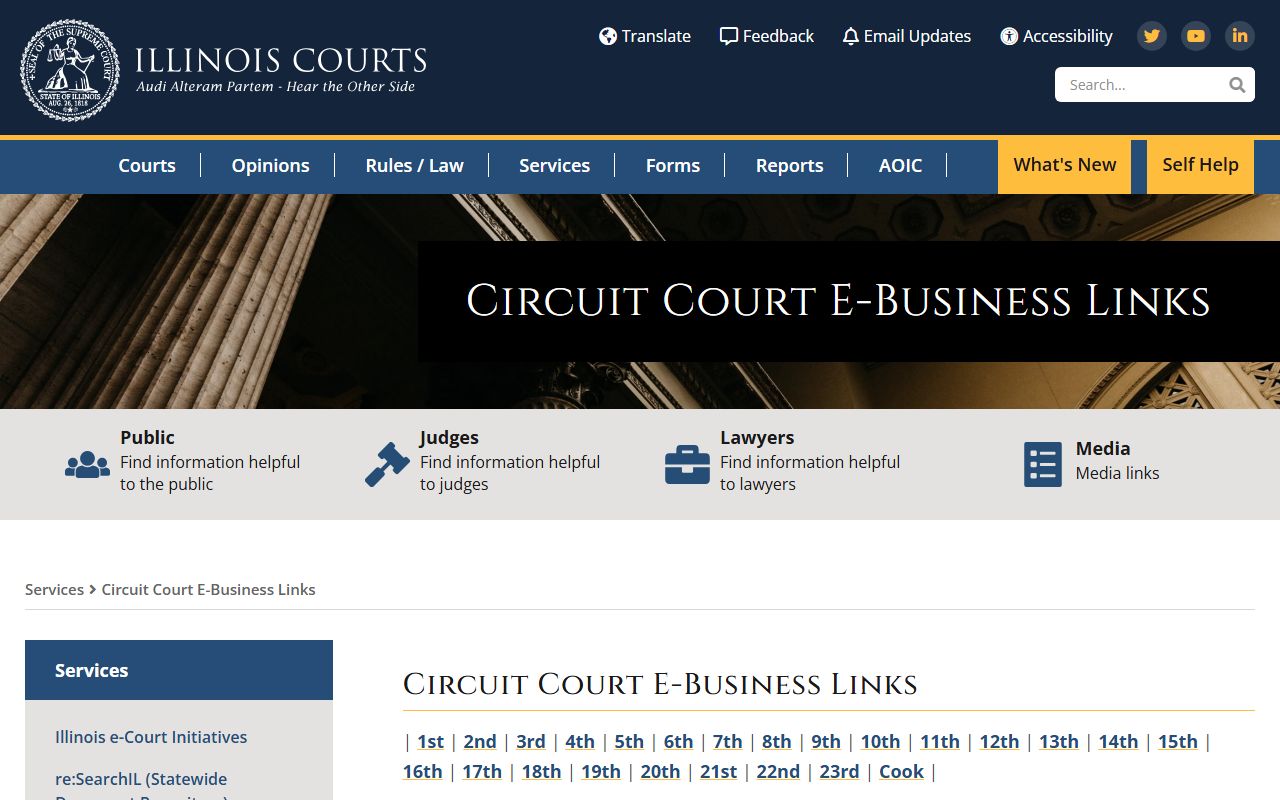Click the What's New button

(x=1064, y=166)
